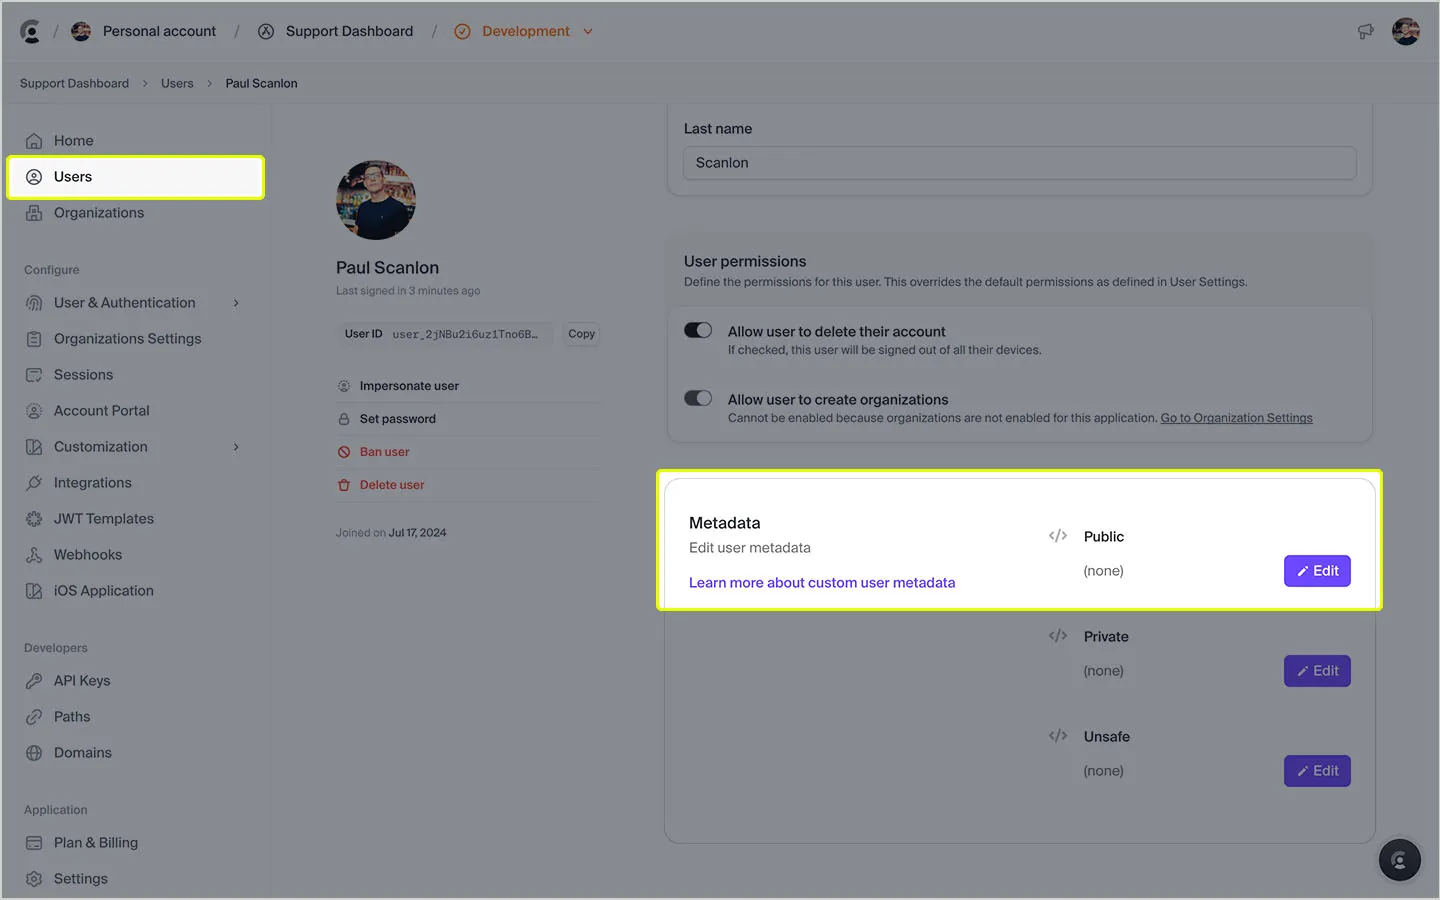Click the code icon beside Private
Screen dimensions: 1440x900
coord(1058,636)
